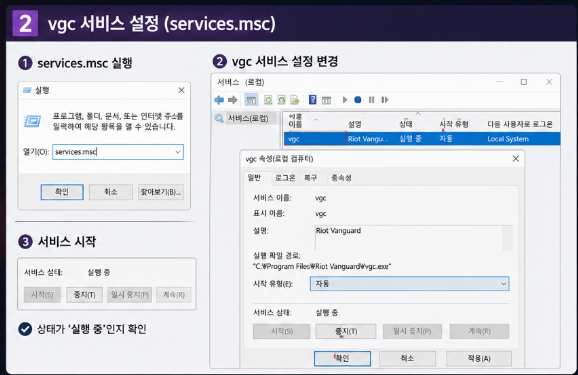Sort by 다음 사용자로 로그온 column header
The image size is (578, 375).
pos(520,124)
